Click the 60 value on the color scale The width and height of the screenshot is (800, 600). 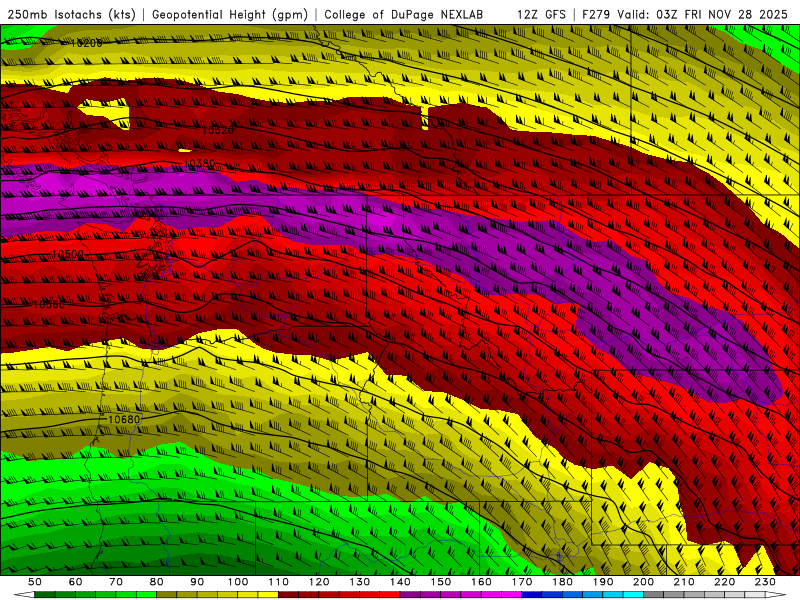(75, 582)
